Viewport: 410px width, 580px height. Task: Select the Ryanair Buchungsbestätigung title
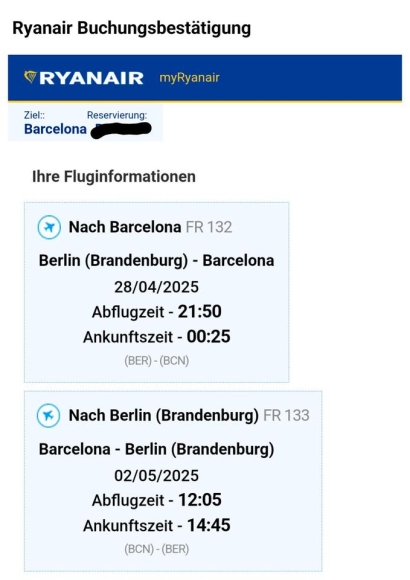132,28
